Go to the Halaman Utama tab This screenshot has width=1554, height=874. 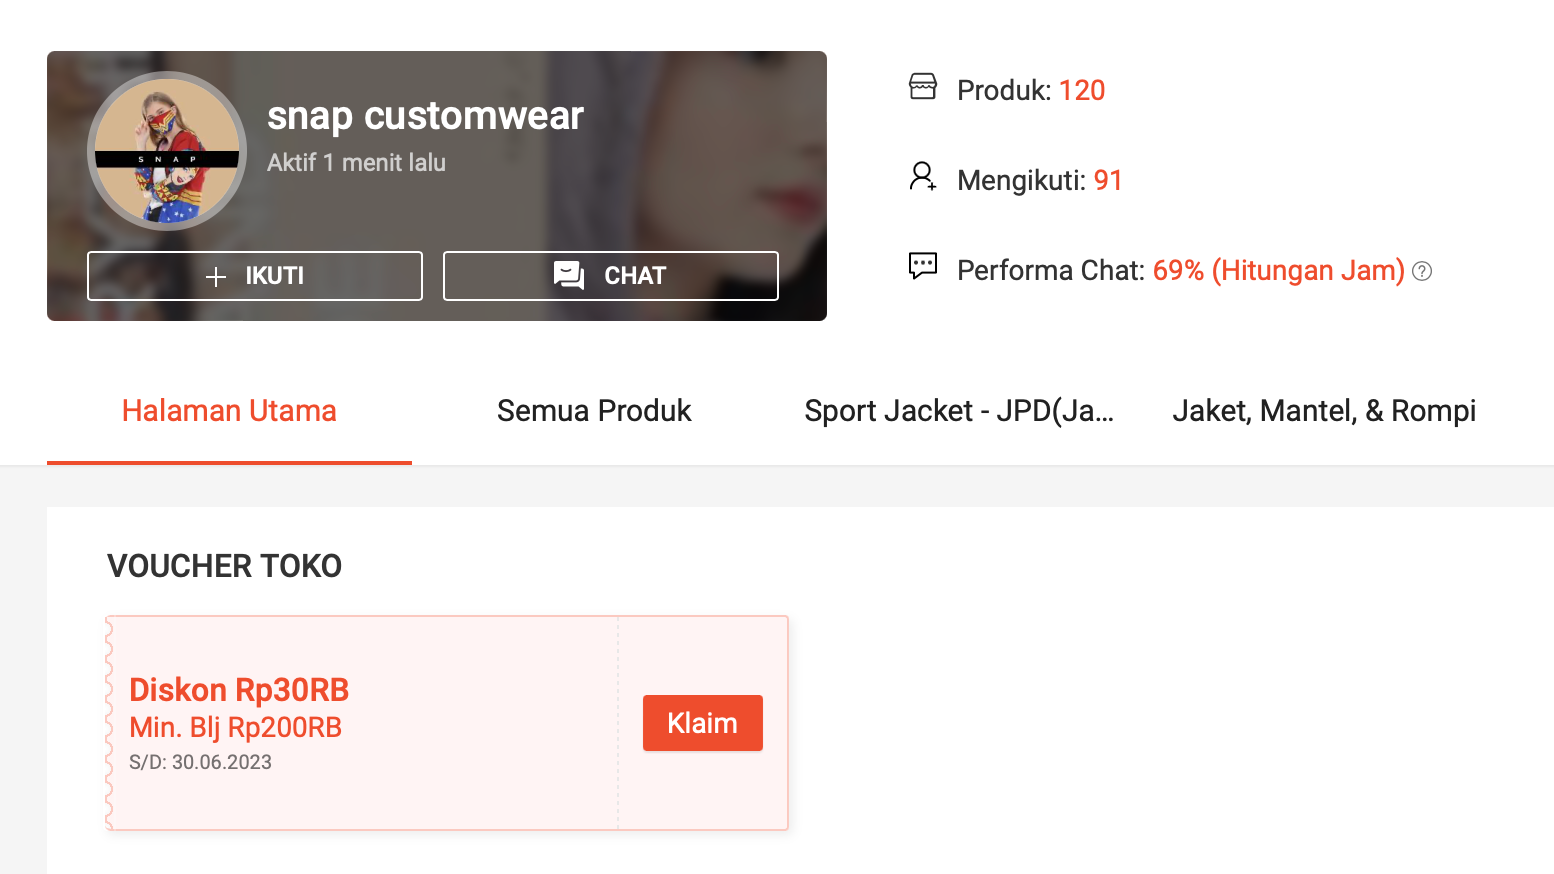(229, 410)
